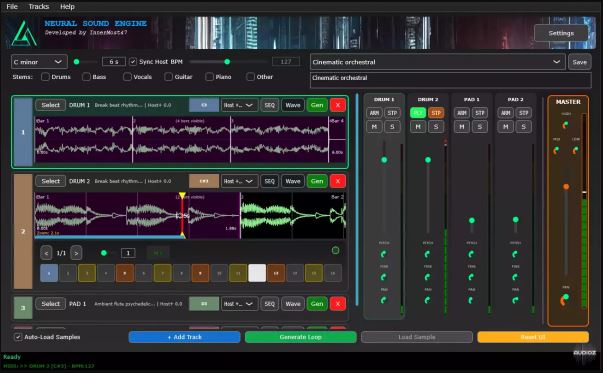Mute the DRUM 1 mixer channel
Image resolution: width=603 pixels, height=373 pixels.
coord(374,127)
